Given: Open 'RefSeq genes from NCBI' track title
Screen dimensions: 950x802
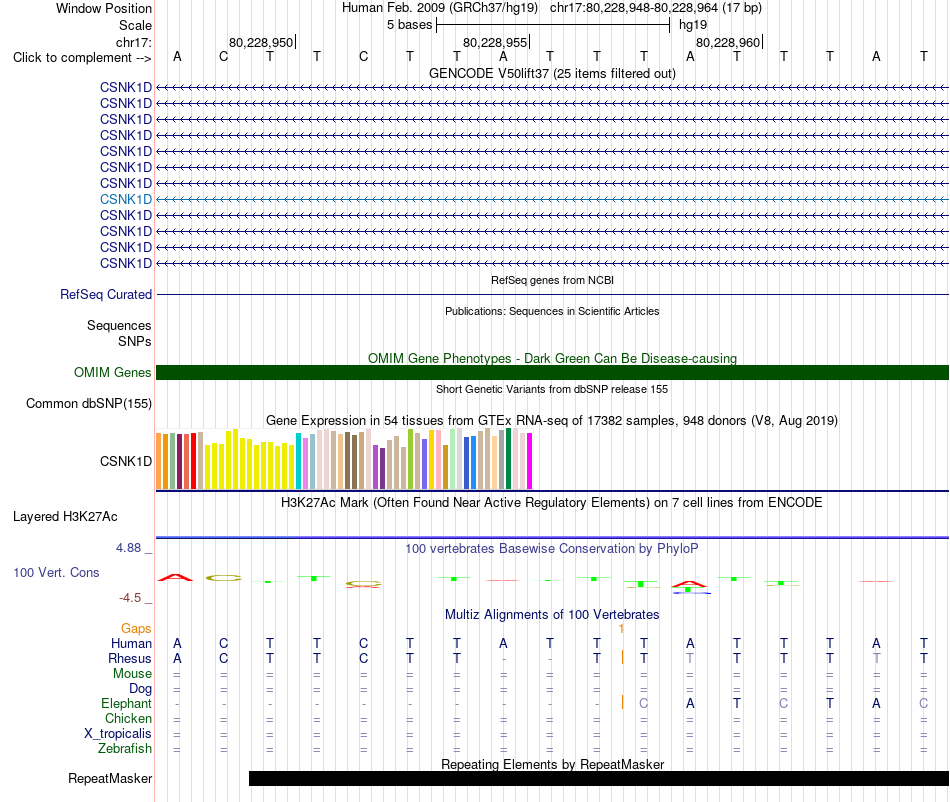Looking at the screenshot, I should tap(552, 280).
